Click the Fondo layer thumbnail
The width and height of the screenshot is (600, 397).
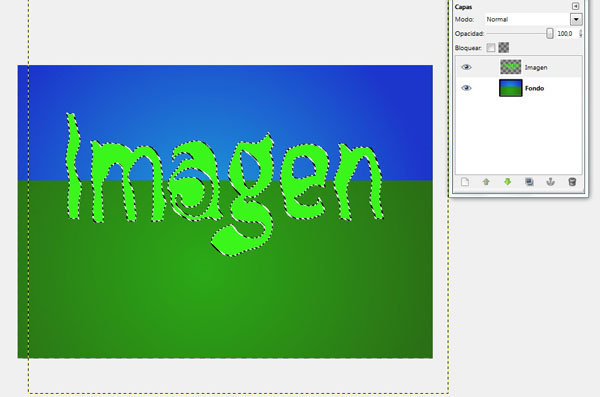coord(510,88)
